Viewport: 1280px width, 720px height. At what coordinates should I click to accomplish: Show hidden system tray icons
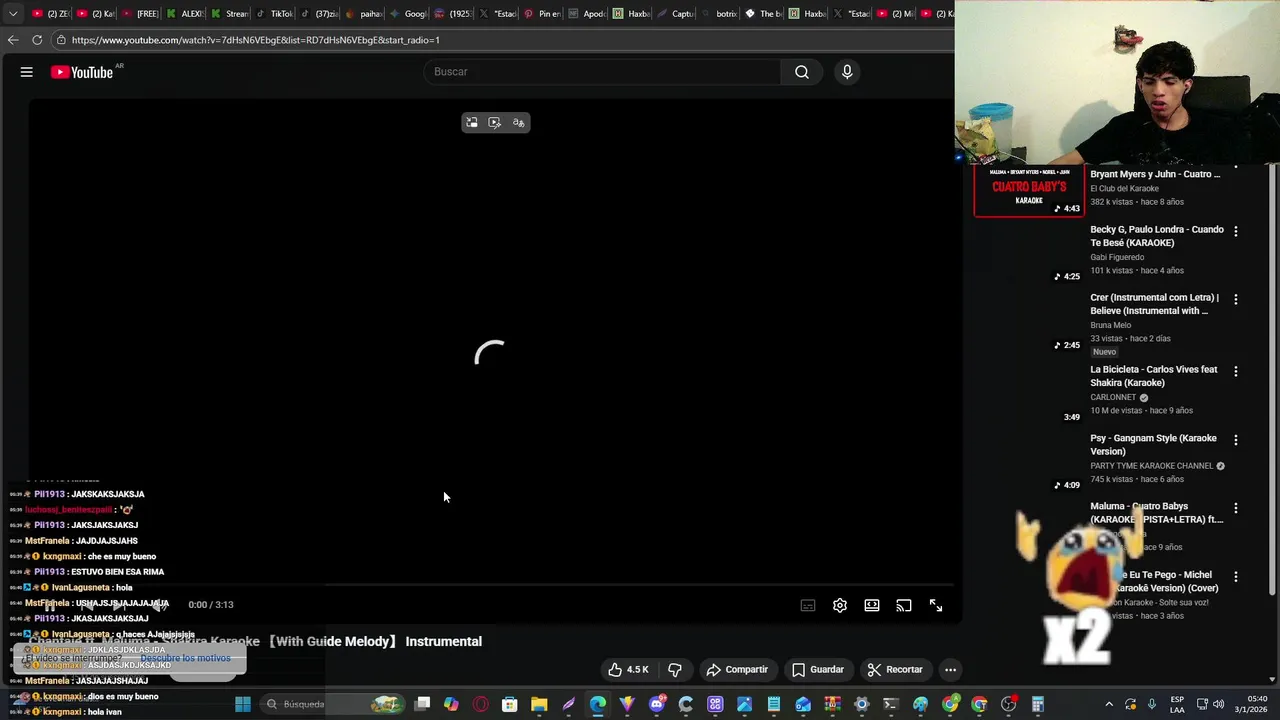tap(1109, 704)
